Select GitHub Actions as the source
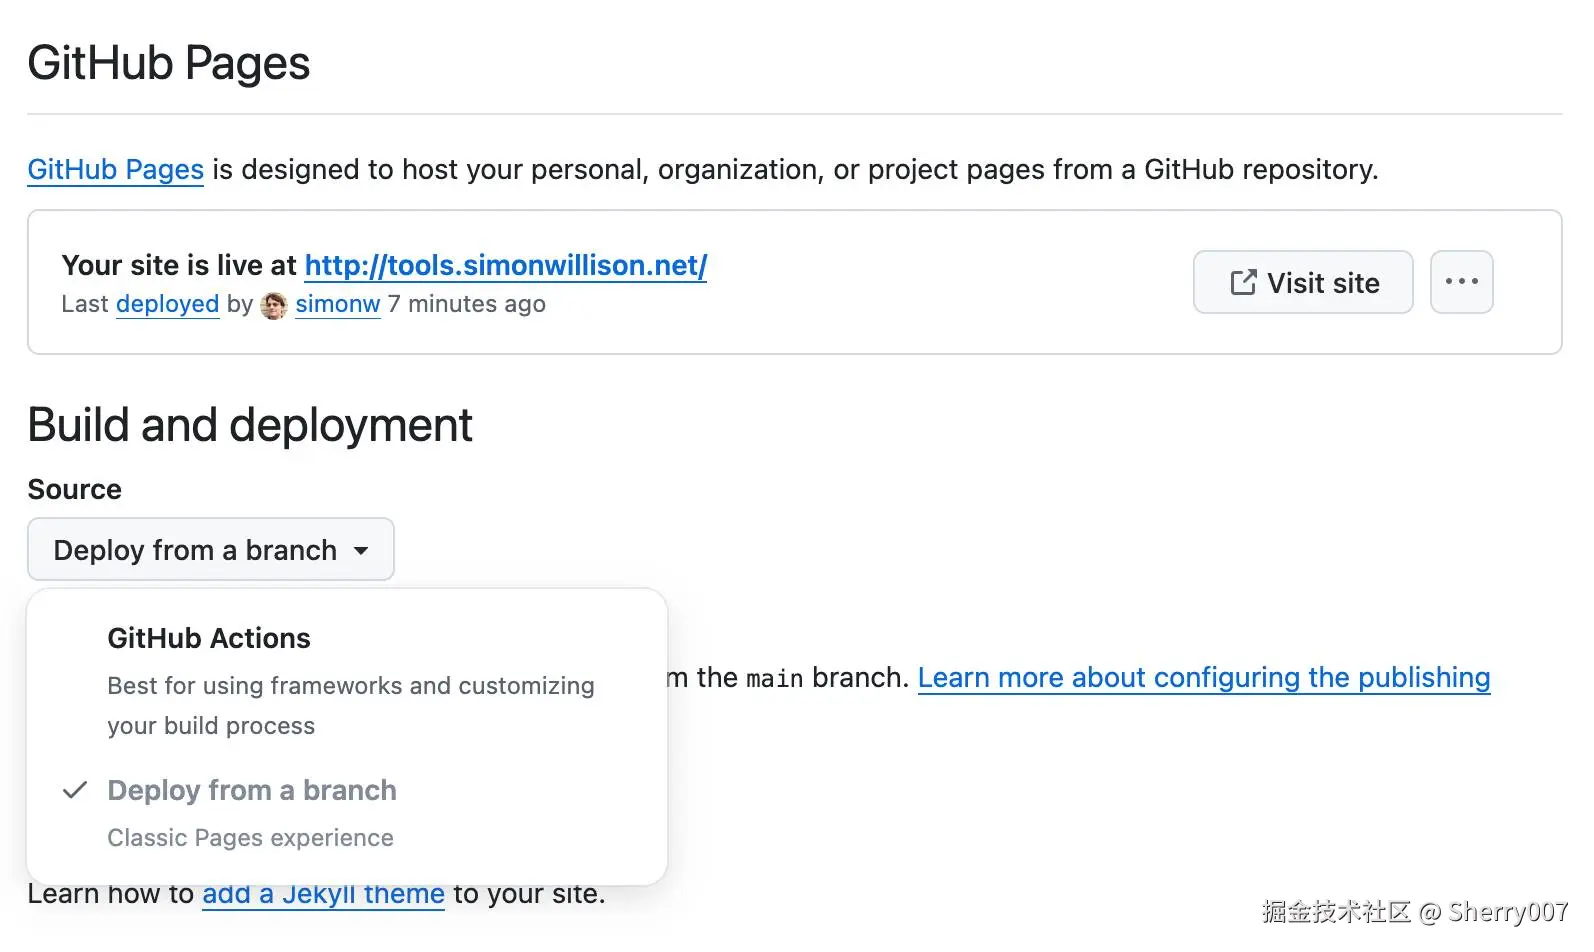Screen dimensions: 1594x952 coord(209,638)
